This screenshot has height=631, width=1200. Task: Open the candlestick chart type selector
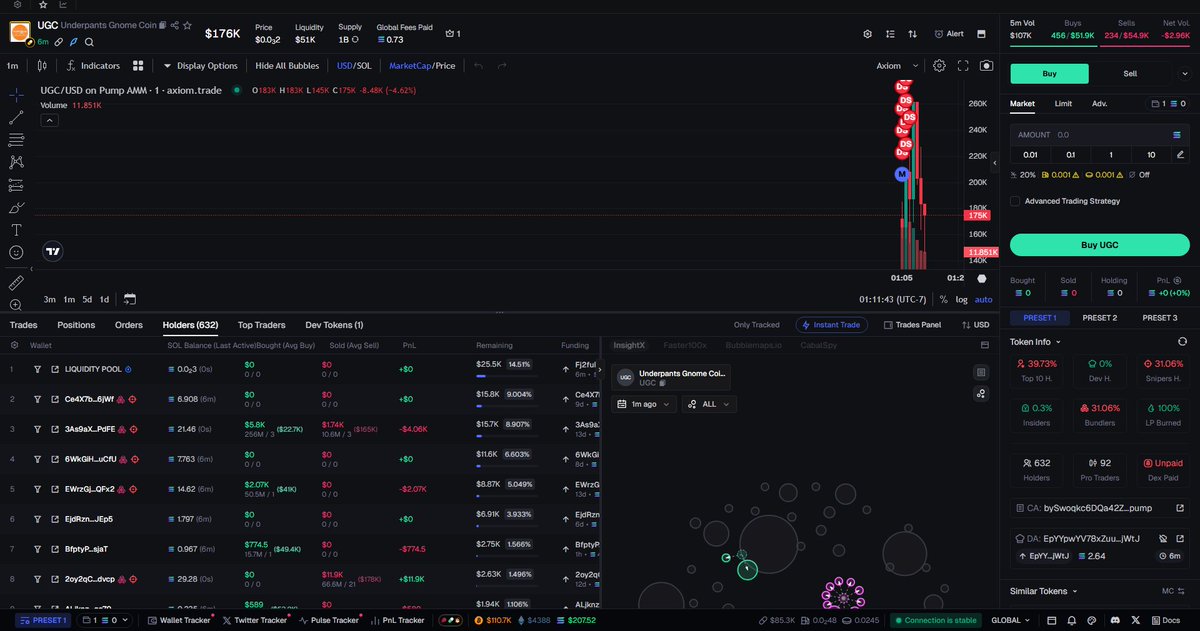coord(41,66)
